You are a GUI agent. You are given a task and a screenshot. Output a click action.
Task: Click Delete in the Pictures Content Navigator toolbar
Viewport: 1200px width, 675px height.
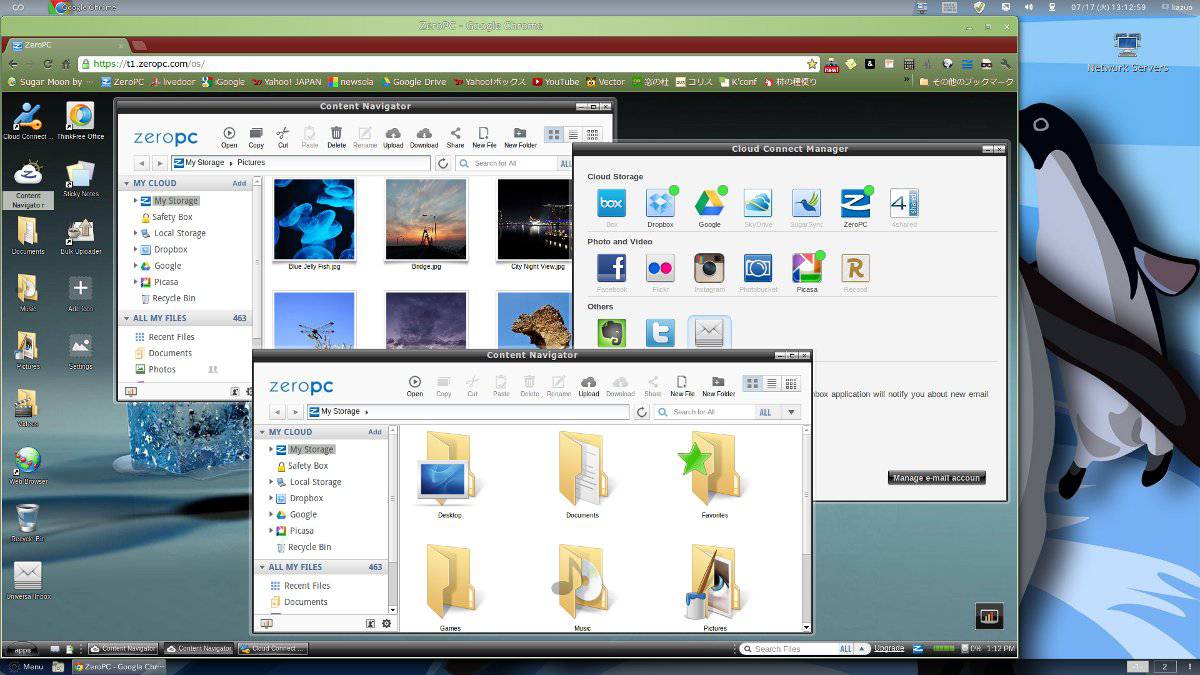coord(336,137)
